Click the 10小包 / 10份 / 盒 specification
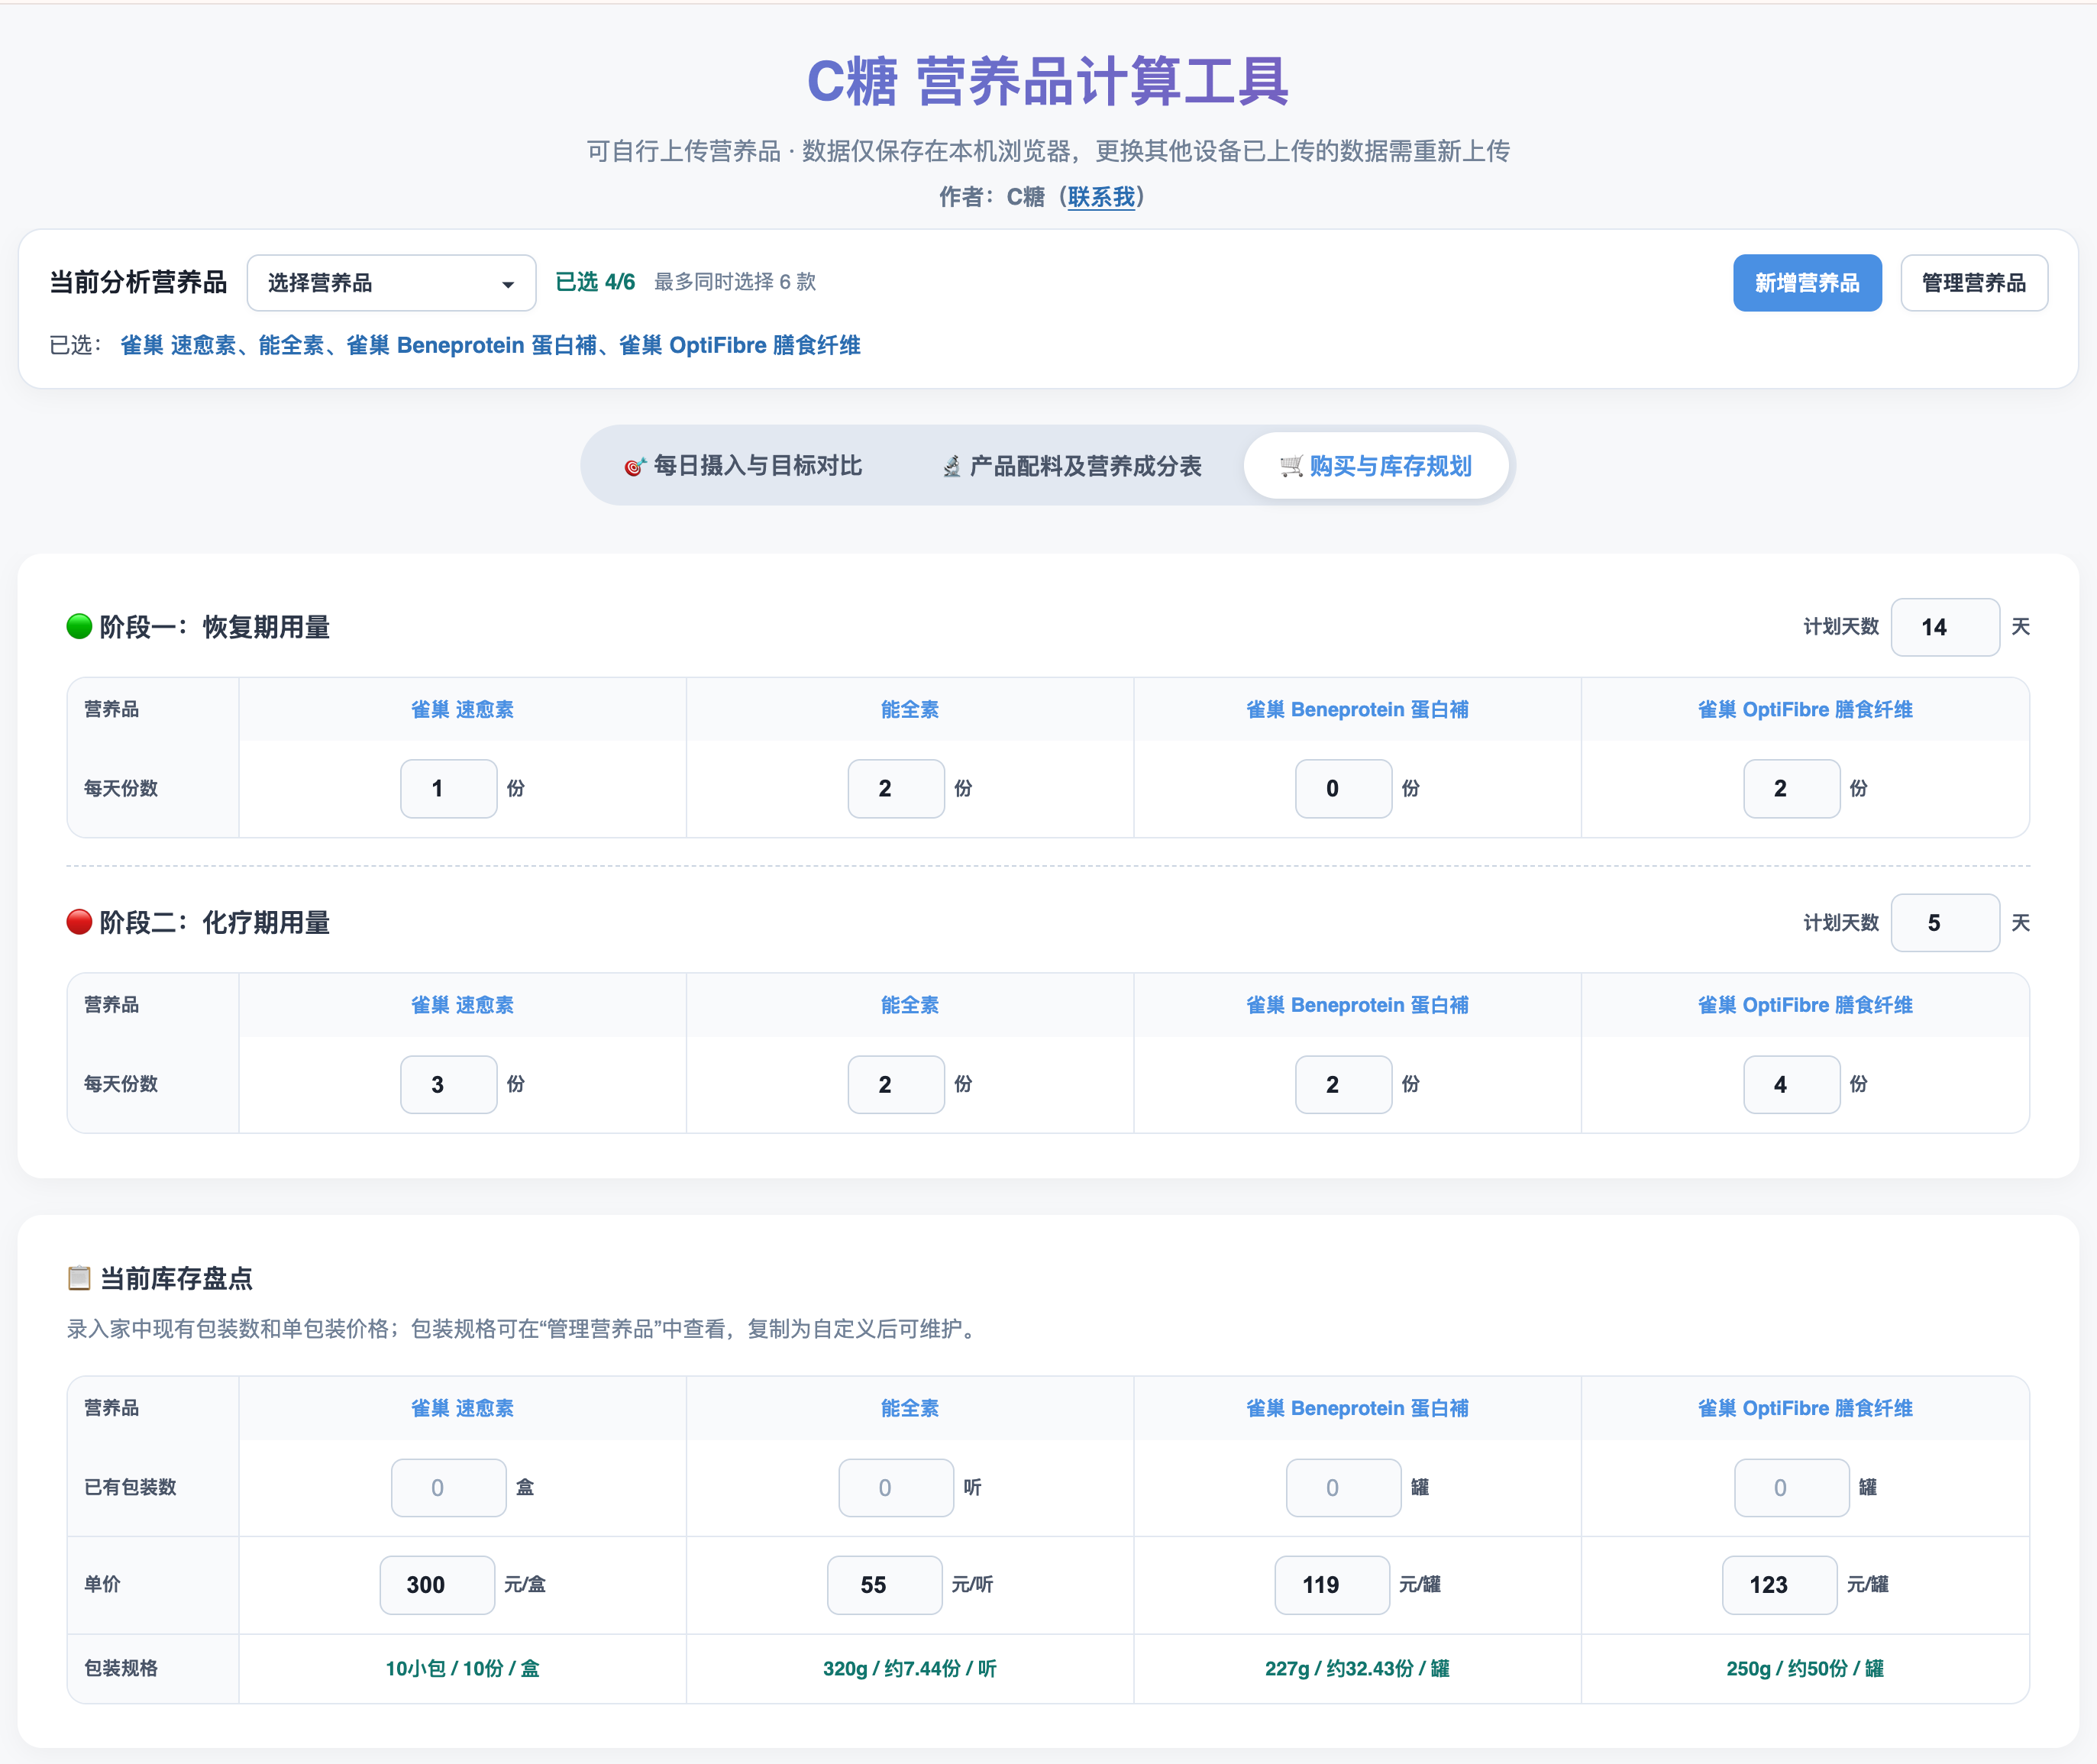Screen dimensions: 2097x1764 tap(462, 1668)
